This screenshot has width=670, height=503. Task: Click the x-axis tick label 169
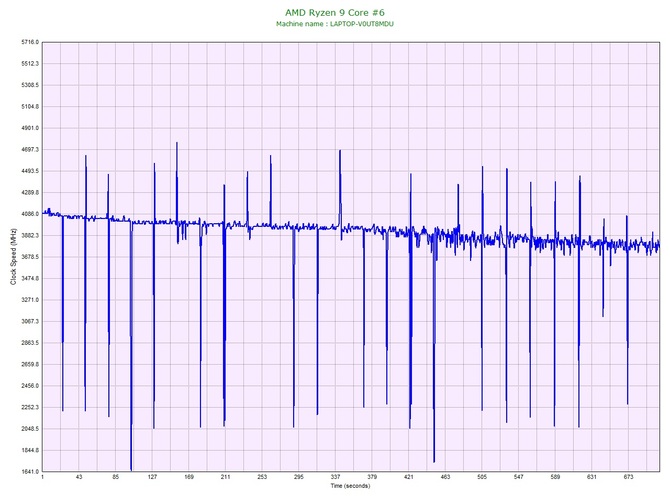(189, 477)
